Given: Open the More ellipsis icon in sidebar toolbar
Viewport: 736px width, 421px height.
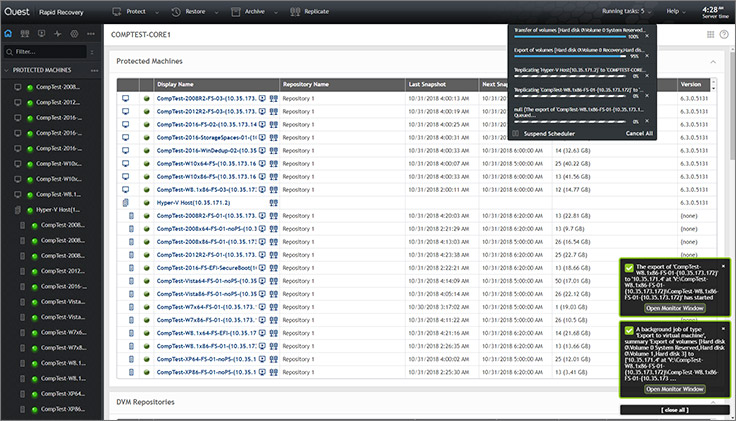Looking at the screenshot, I should 91,34.
